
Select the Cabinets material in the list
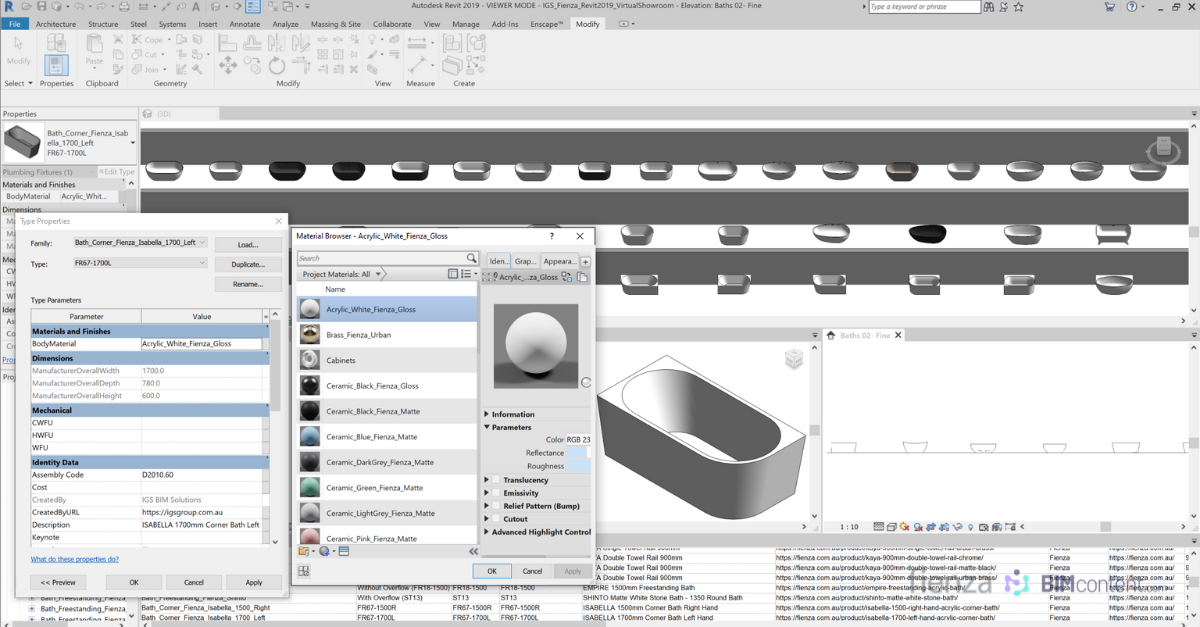click(x=387, y=360)
